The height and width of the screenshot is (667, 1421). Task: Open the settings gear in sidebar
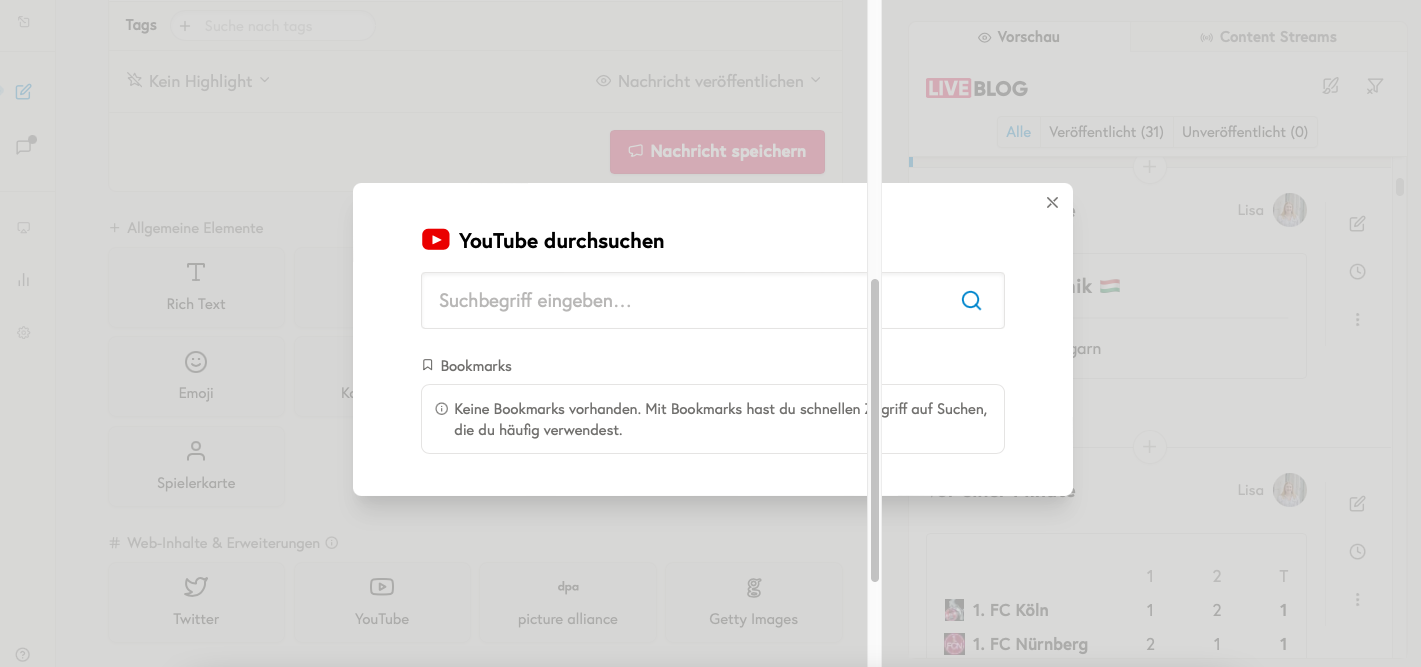[x=24, y=332]
